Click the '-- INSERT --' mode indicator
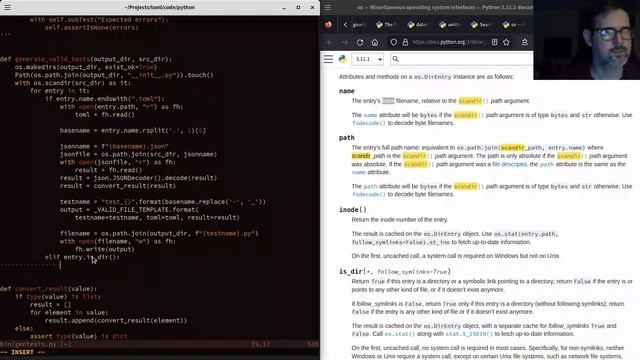640x360 pixels. (22, 352)
